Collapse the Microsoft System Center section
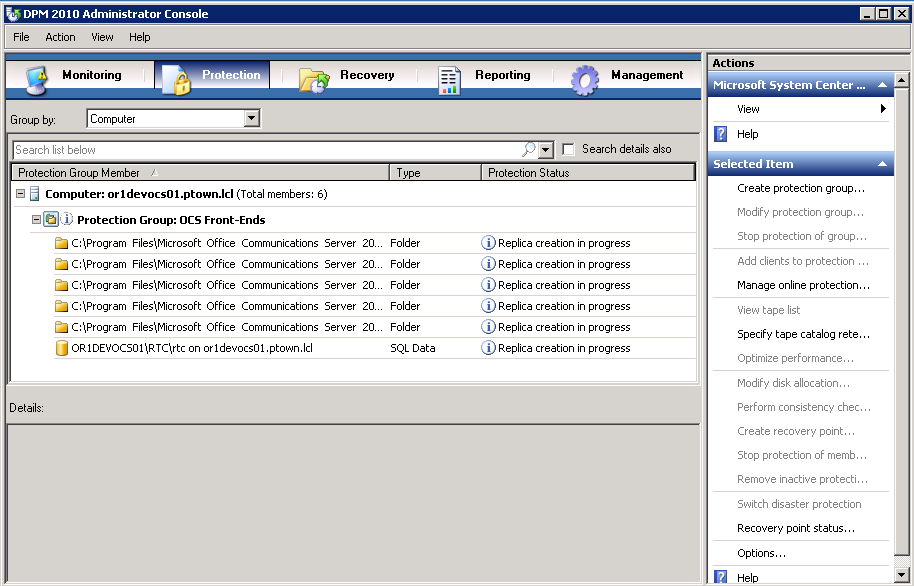Screen dimensions: 914x586 pos(882,85)
